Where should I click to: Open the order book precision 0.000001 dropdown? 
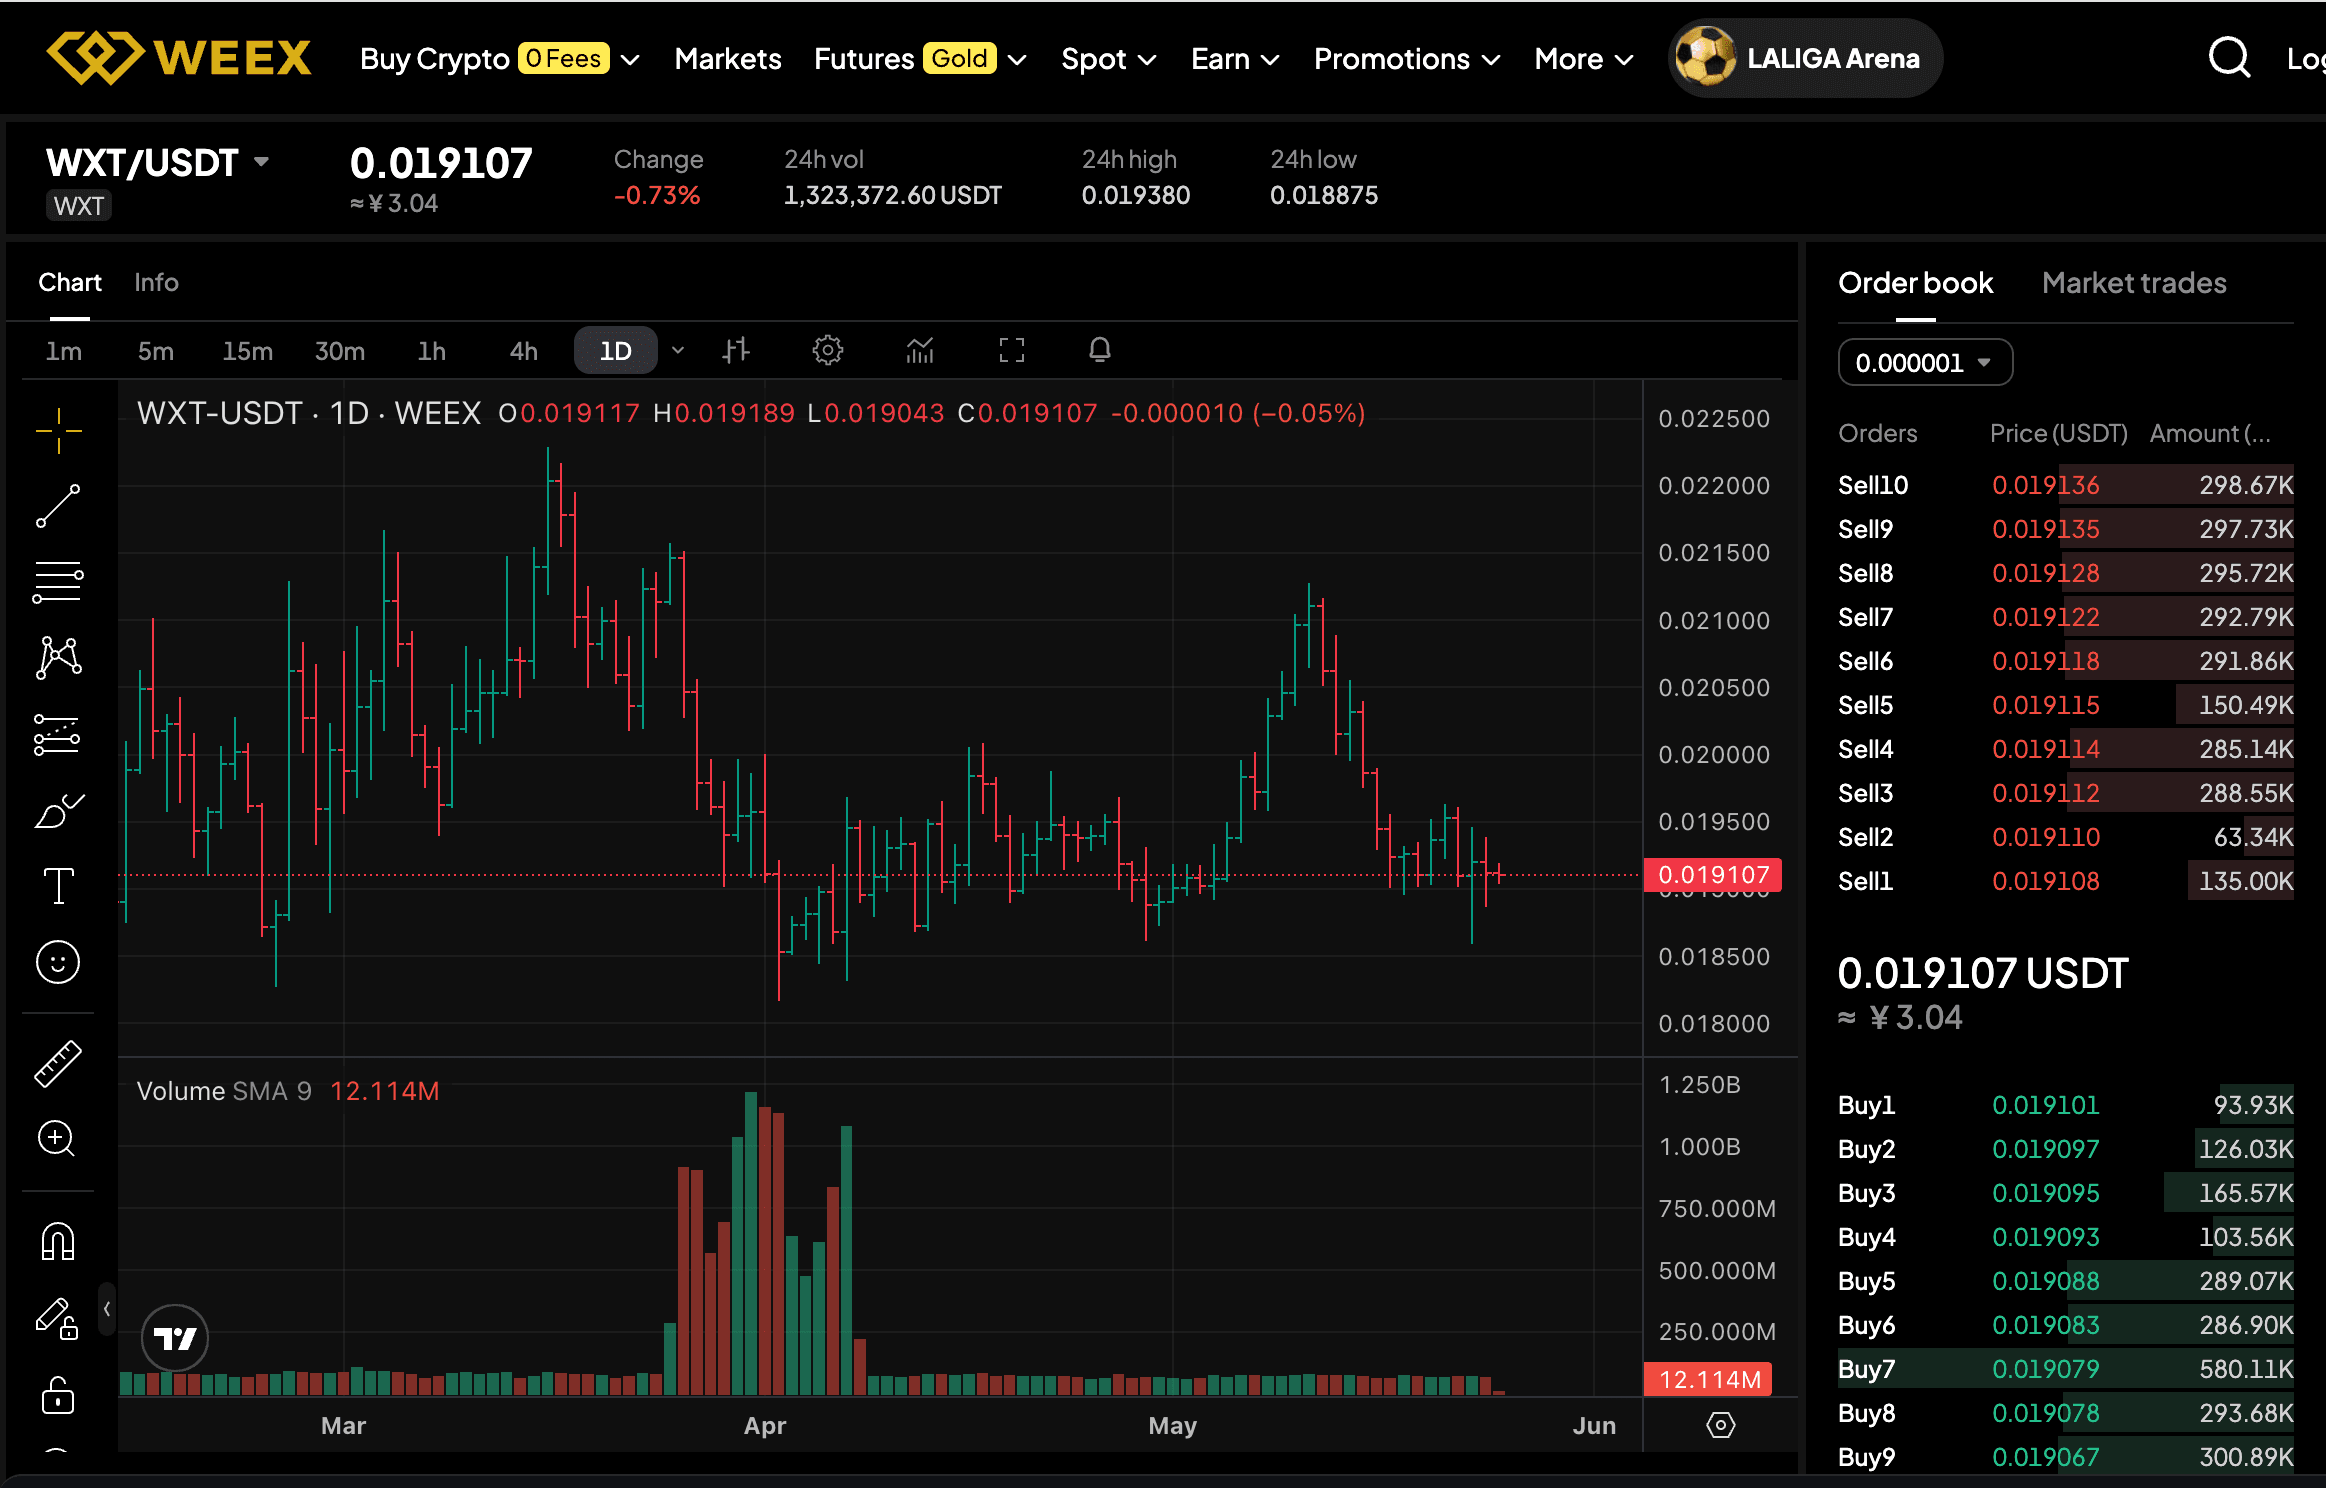(1925, 362)
